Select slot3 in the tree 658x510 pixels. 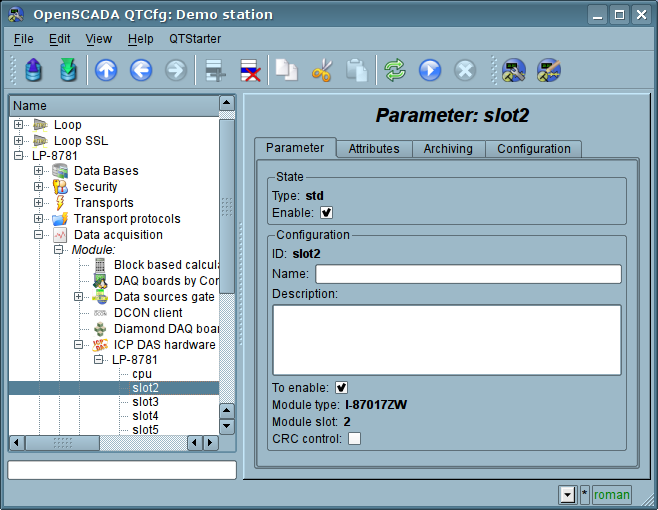point(145,402)
